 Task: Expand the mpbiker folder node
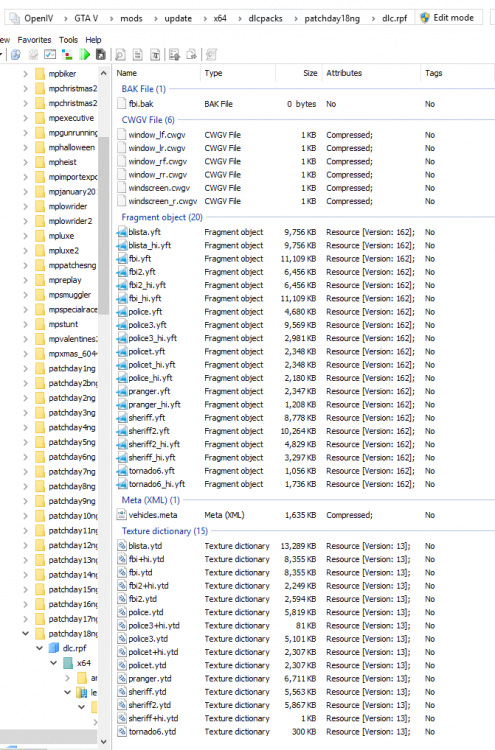click(26, 74)
